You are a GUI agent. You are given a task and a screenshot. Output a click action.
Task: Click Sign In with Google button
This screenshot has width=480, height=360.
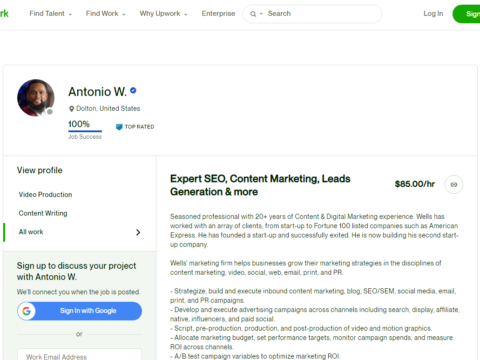[80, 311]
